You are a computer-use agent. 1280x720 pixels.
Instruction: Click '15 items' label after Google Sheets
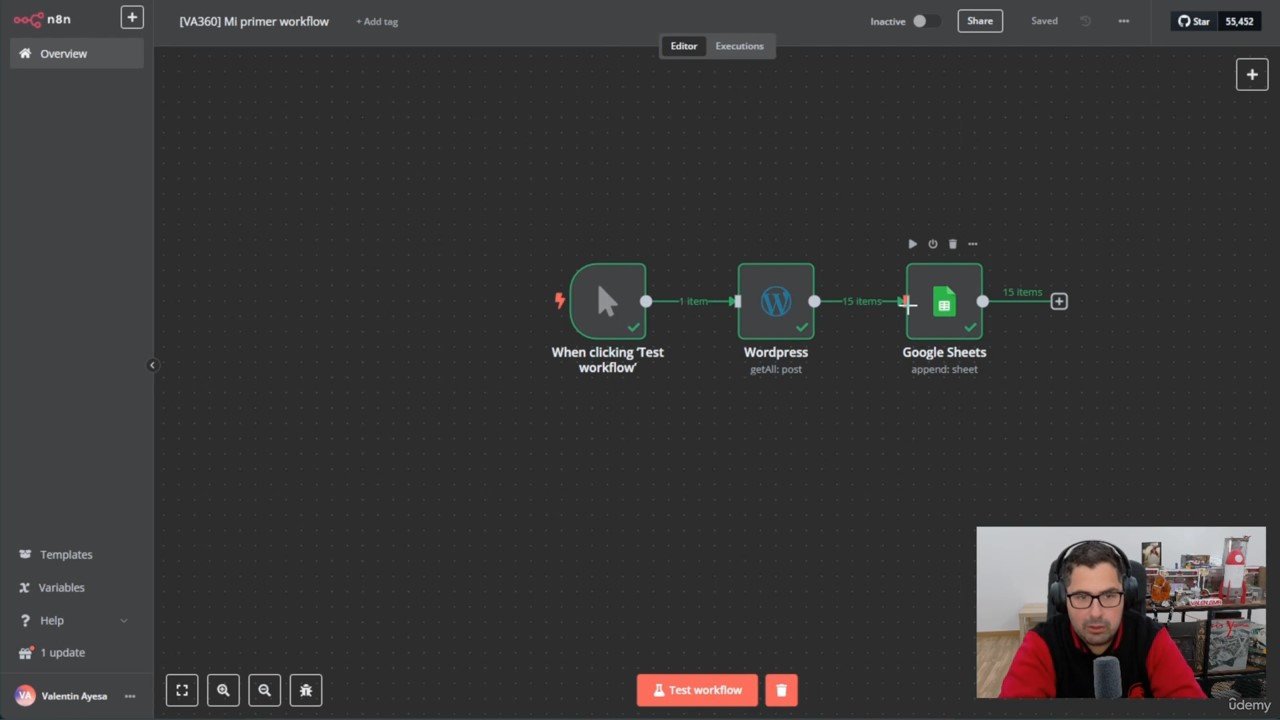(x=1022, y=292)
